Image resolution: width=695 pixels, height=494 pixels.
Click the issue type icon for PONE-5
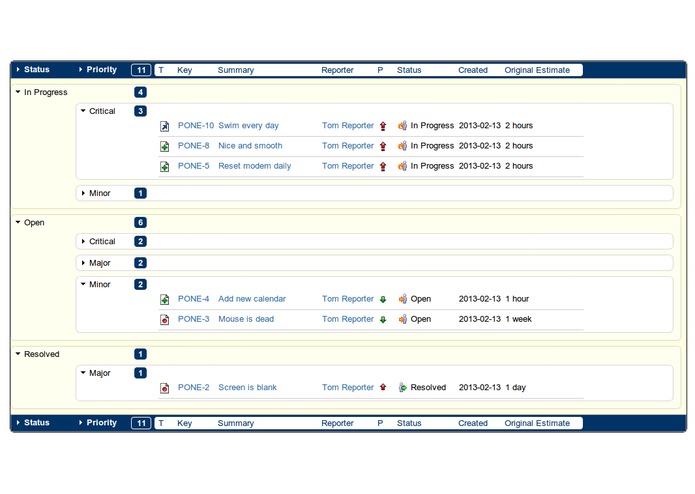(x=164, y=167)
